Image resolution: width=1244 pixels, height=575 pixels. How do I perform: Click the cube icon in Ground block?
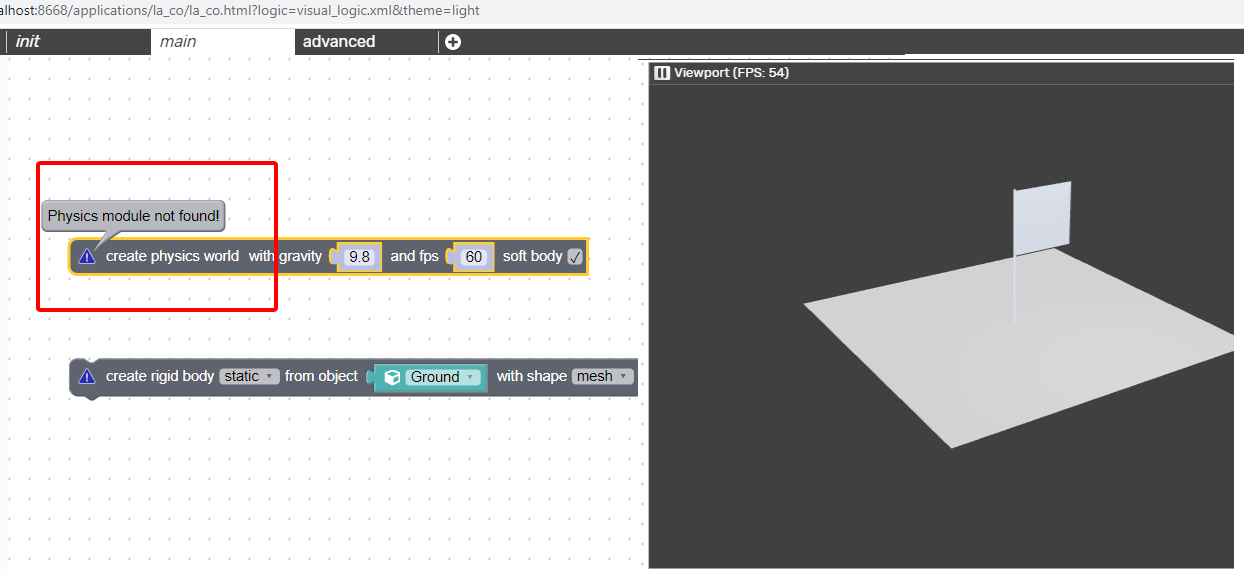392,377
